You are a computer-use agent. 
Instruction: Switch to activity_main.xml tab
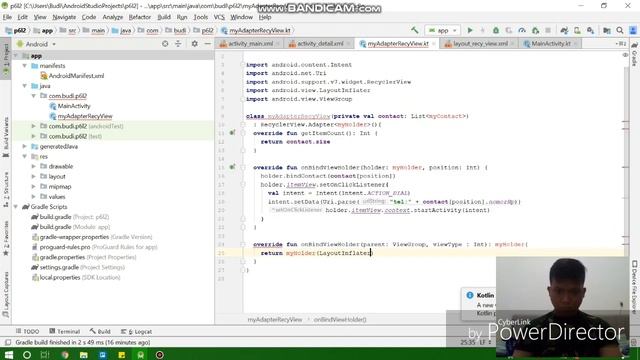(251, 44)
